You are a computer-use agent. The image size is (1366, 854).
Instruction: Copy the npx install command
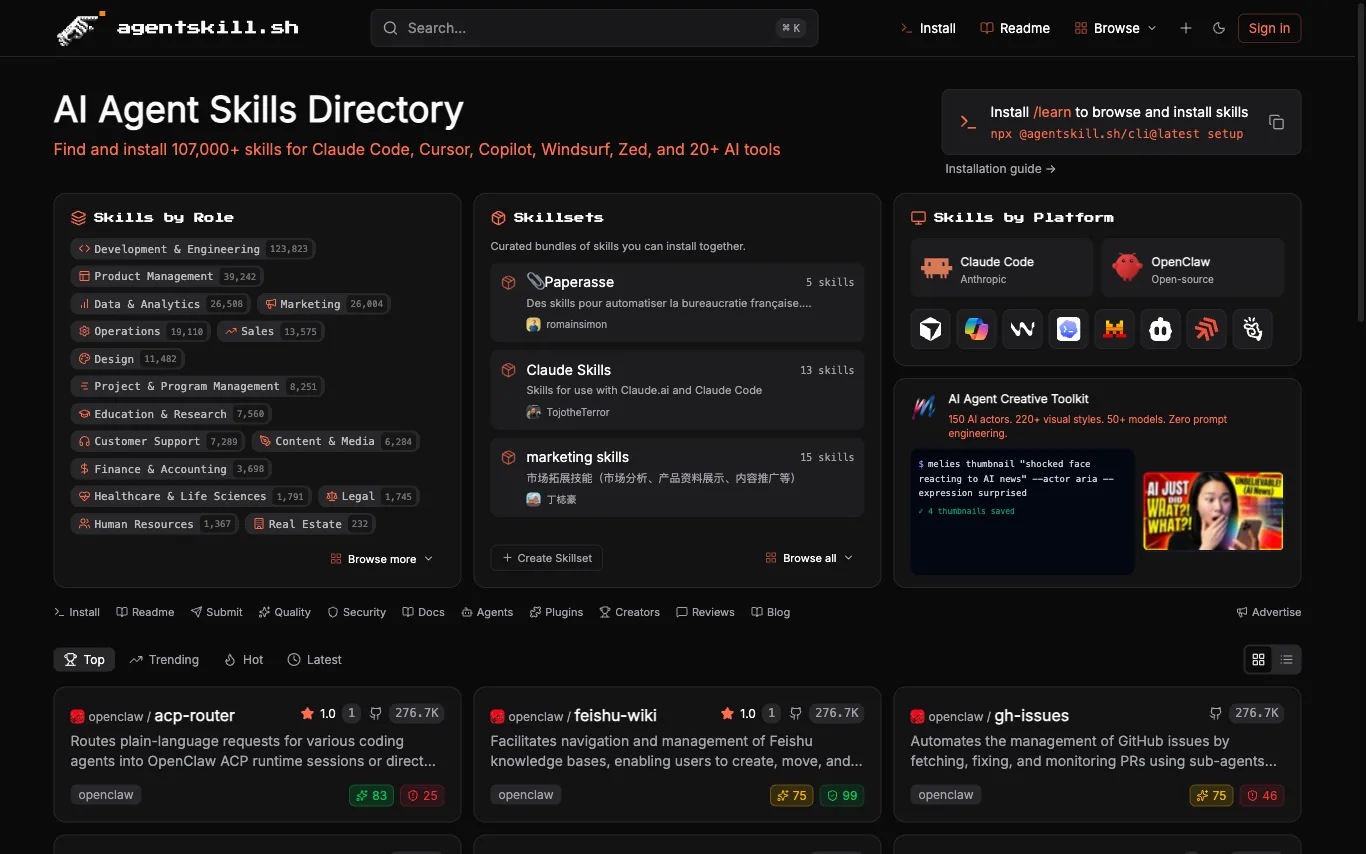click(x=1276, y=122)
